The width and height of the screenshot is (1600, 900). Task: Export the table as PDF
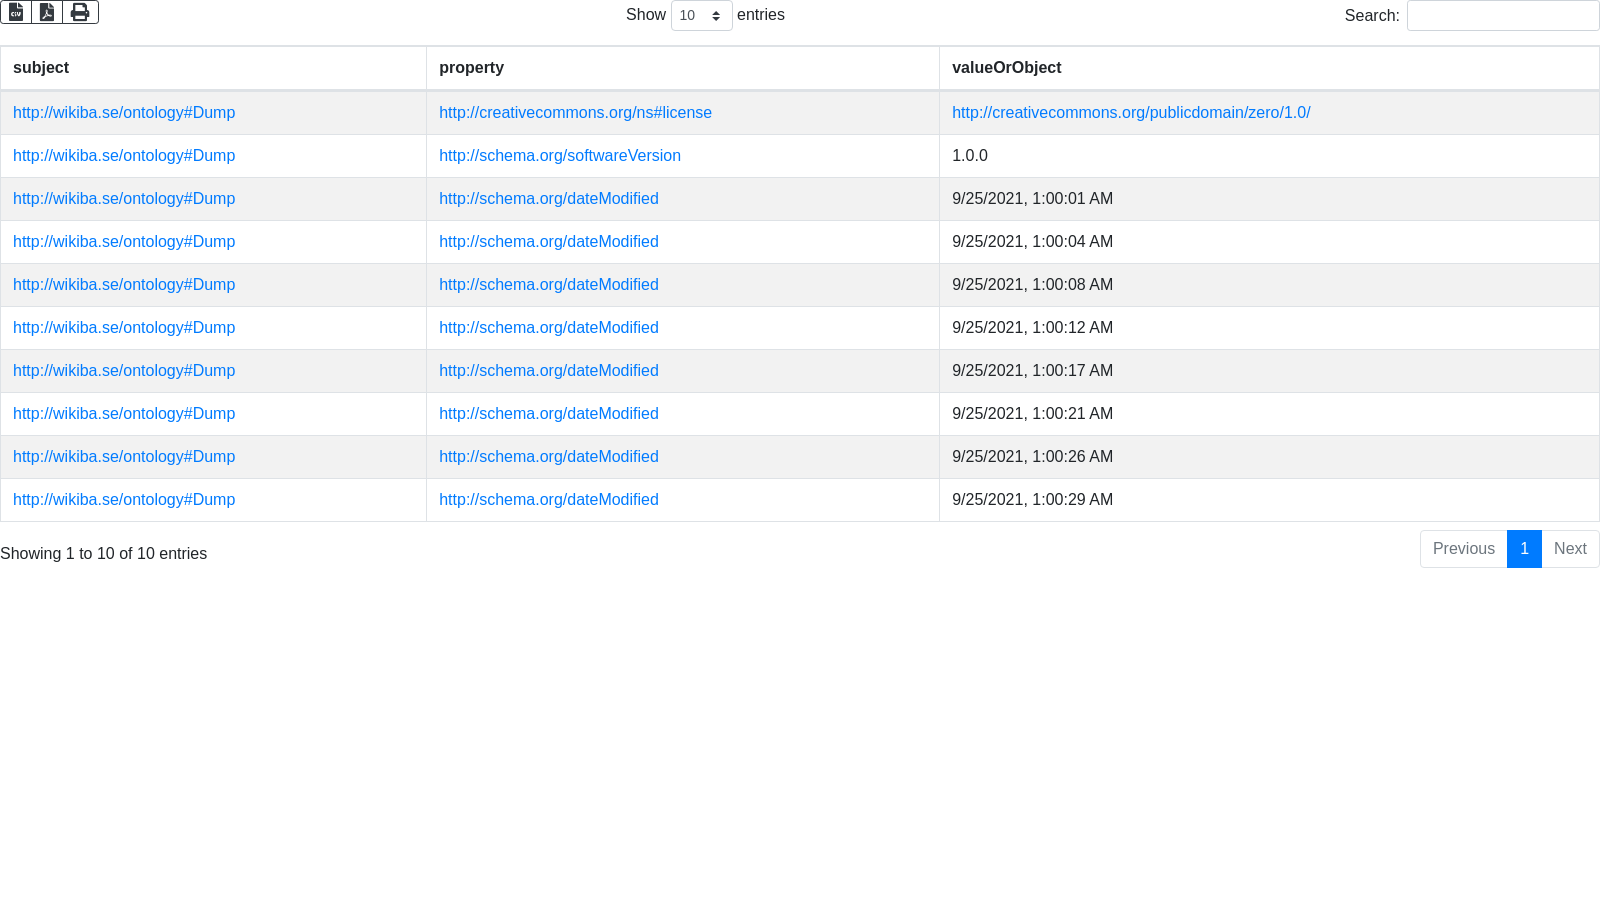47,12
